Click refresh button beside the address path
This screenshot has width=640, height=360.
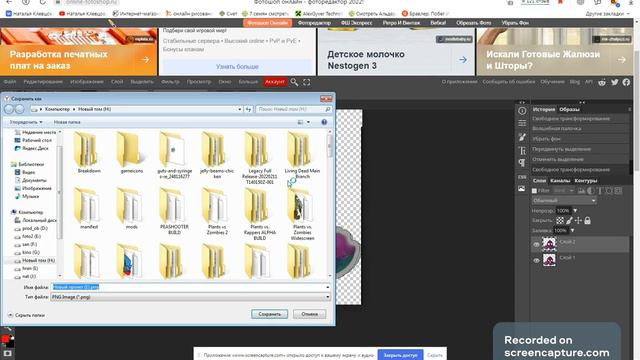[x=249, y=109]
